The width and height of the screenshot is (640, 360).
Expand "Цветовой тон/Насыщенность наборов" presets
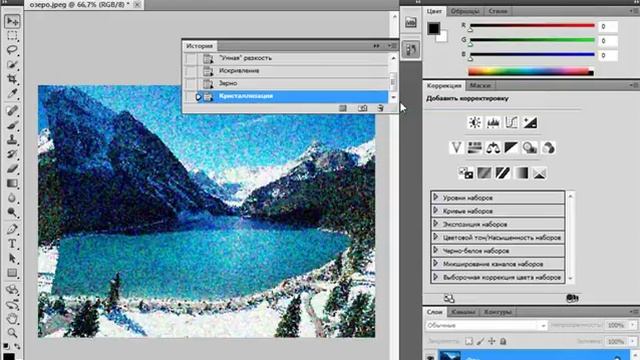point(436,237)
